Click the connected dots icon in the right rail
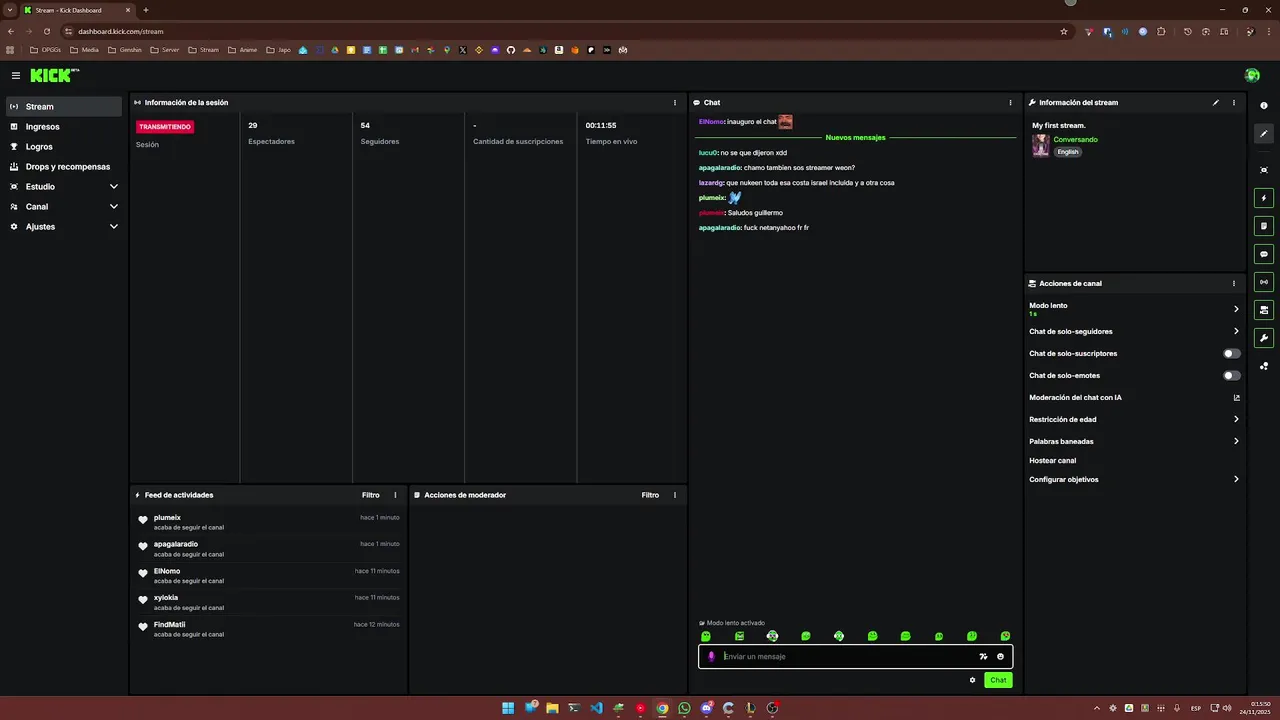 (1264, 366)
